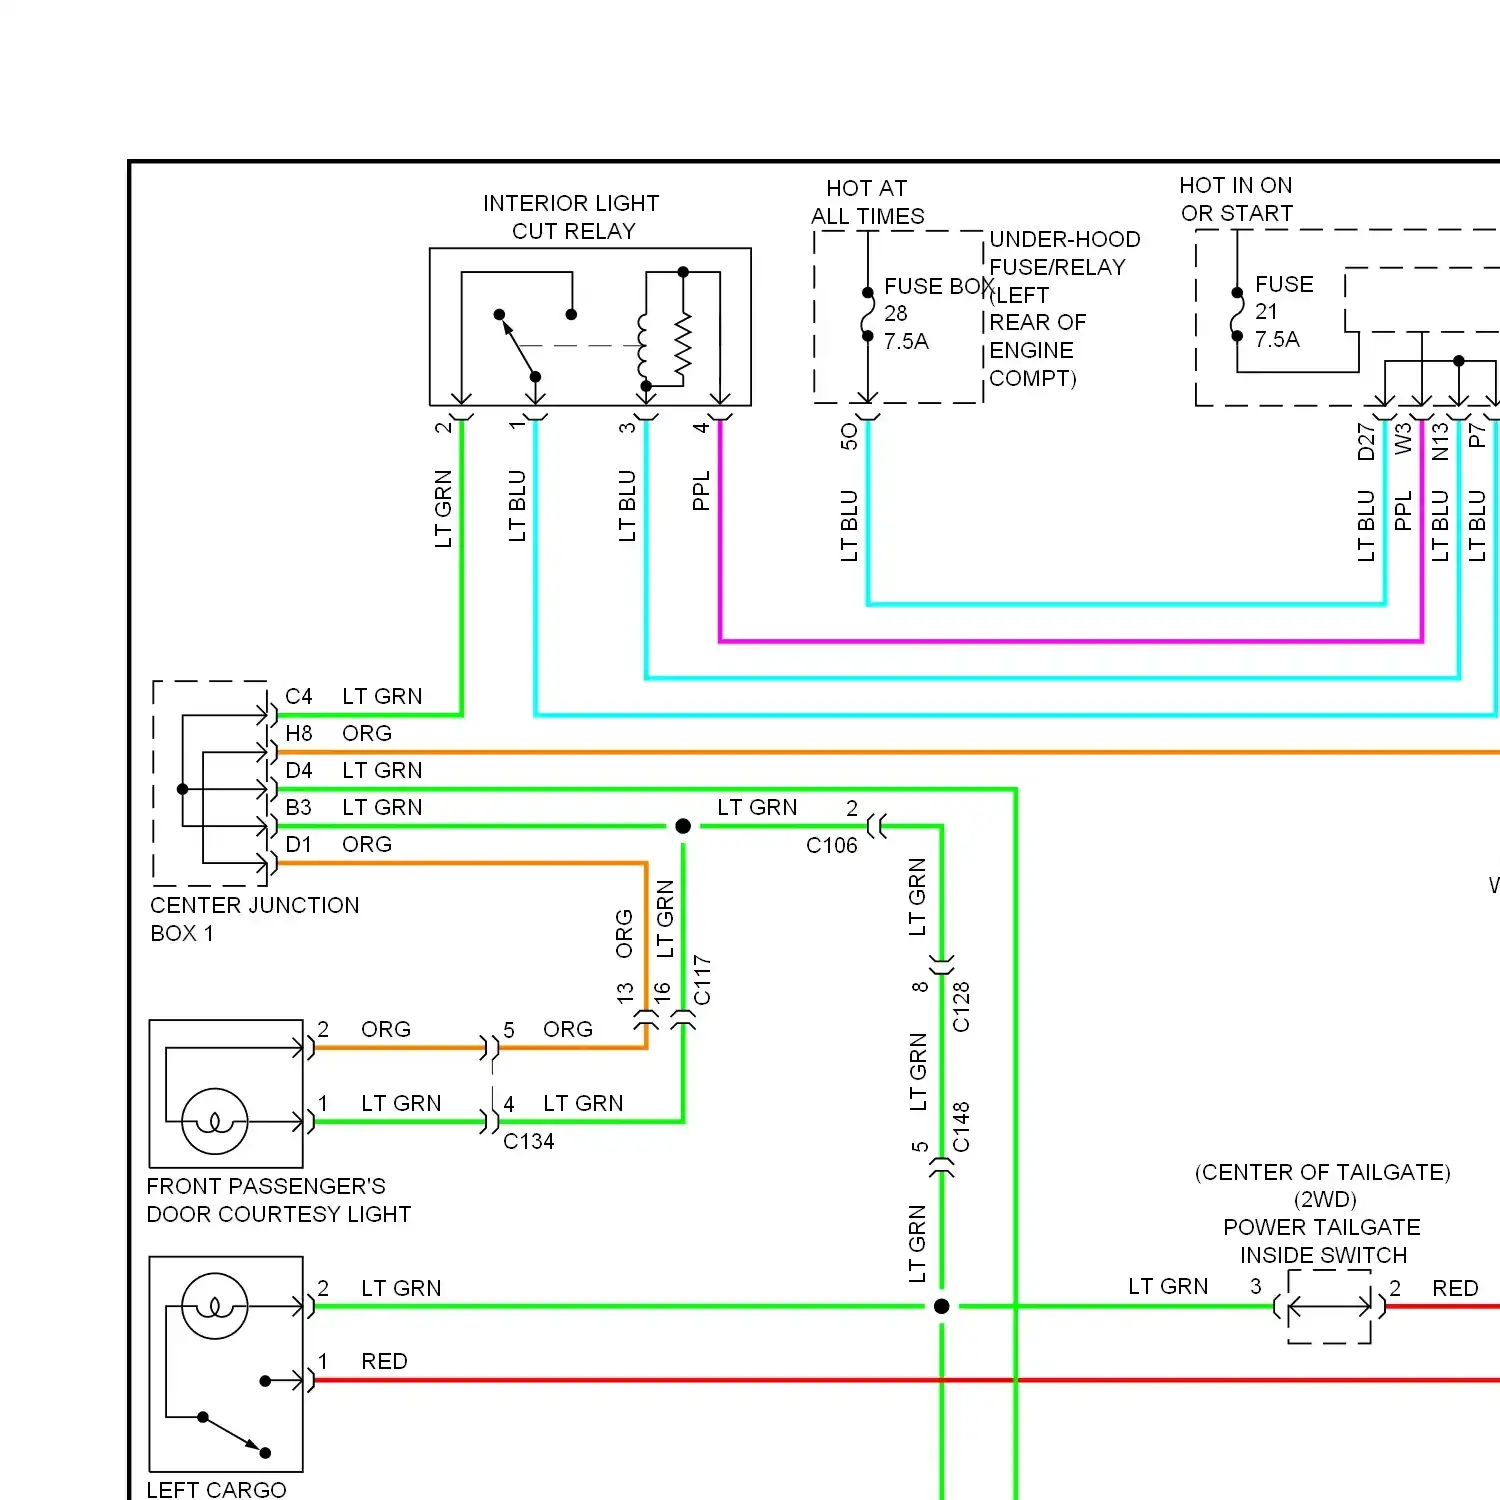The width and height of the screenshot is (1500, 1500).
Task: Click the RED label at left cargo pin 1
Action: coord(384,1361)
